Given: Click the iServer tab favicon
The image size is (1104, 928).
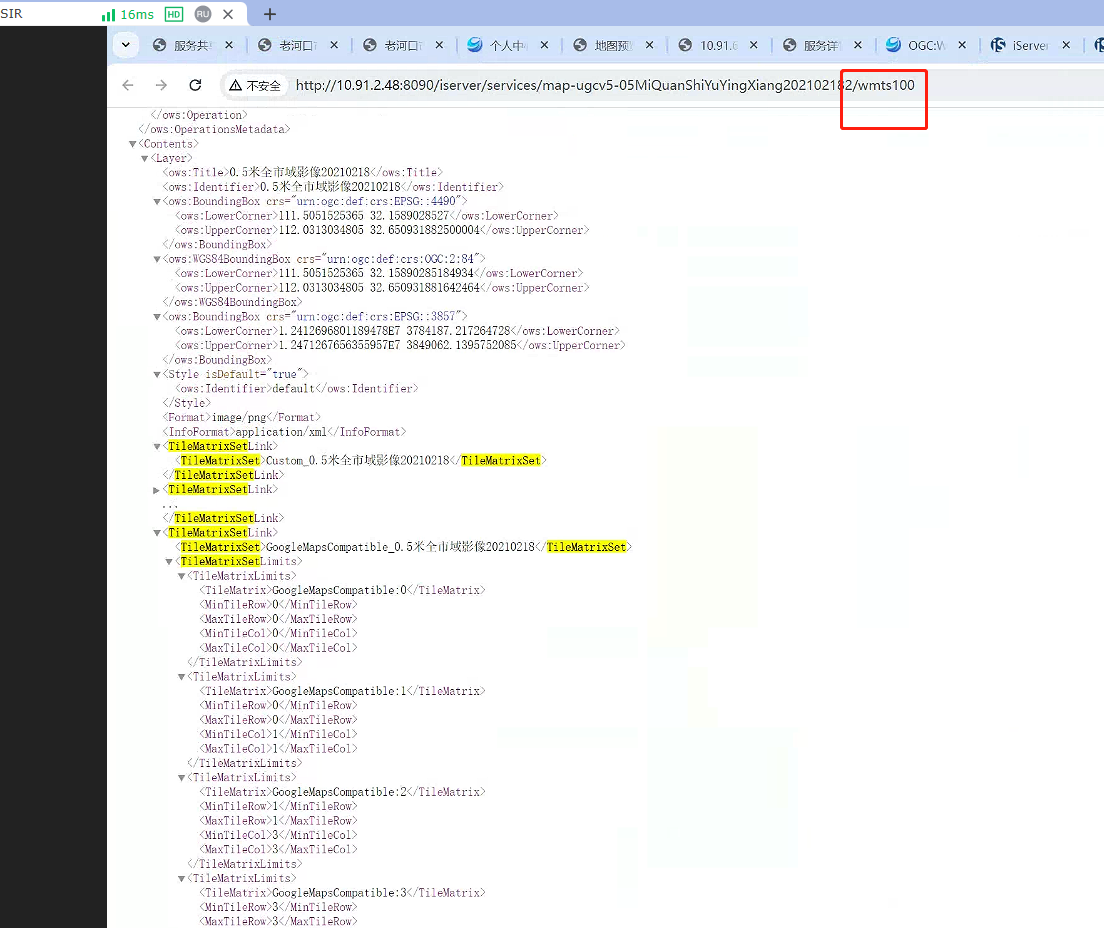Looking at the screenshot, I should point(998,45).
